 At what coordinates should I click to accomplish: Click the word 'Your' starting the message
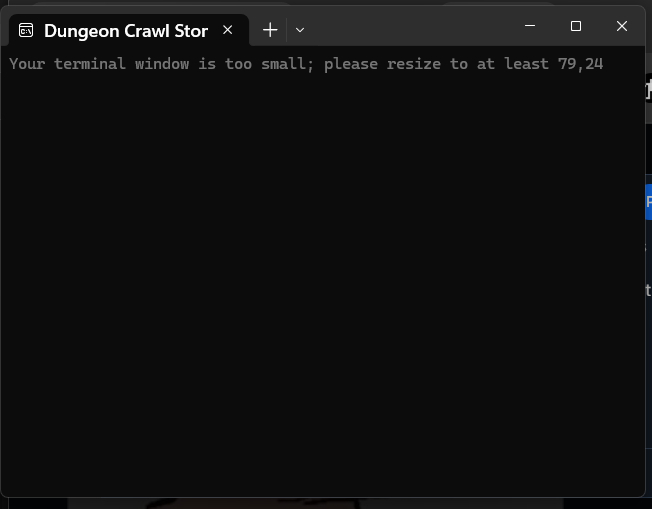click(x=27, y=64)
